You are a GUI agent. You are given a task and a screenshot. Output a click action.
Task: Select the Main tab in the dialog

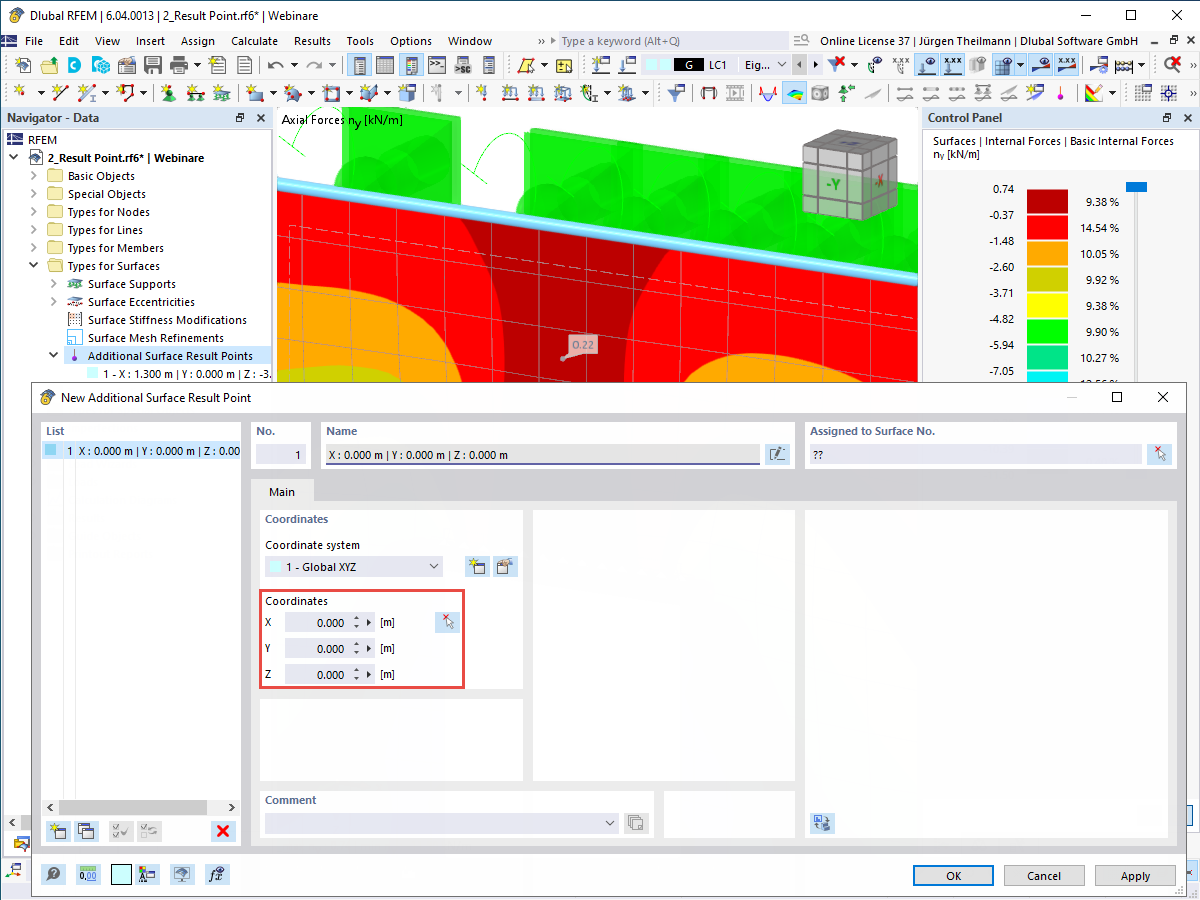pyautogui.click(x=281, y=491)
